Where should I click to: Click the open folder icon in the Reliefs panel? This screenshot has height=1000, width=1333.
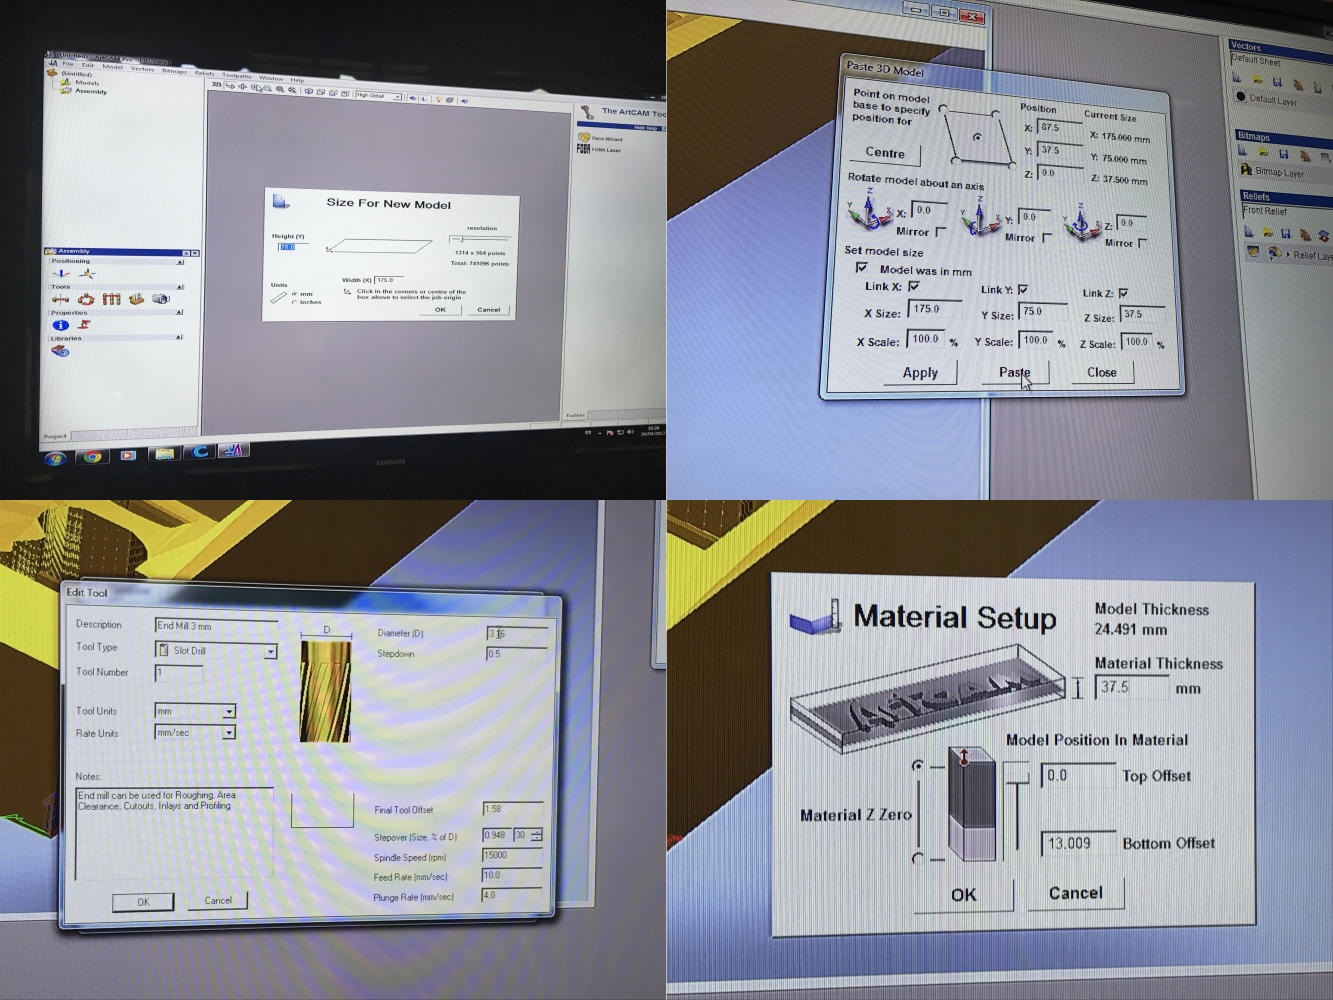1268,232
